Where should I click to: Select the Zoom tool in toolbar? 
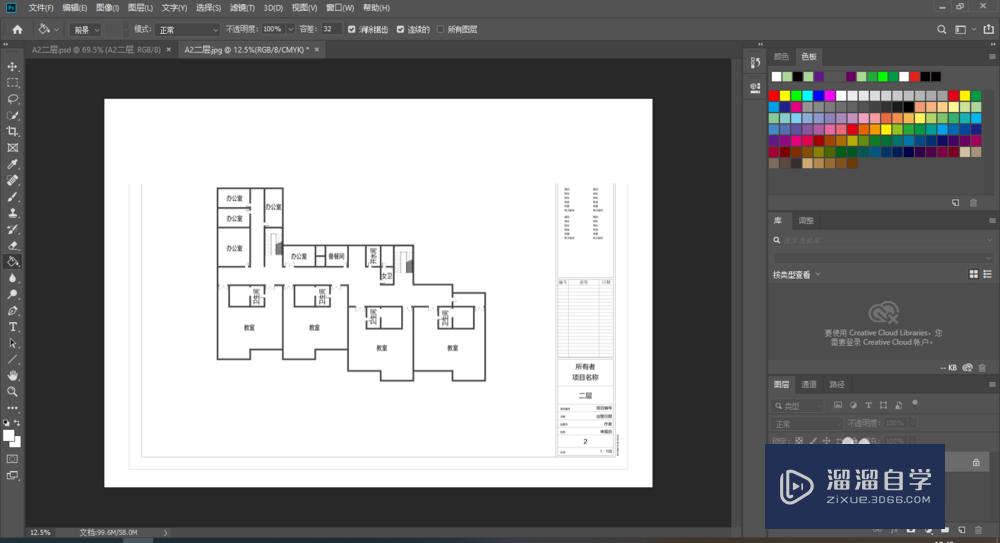coord(13,391)
